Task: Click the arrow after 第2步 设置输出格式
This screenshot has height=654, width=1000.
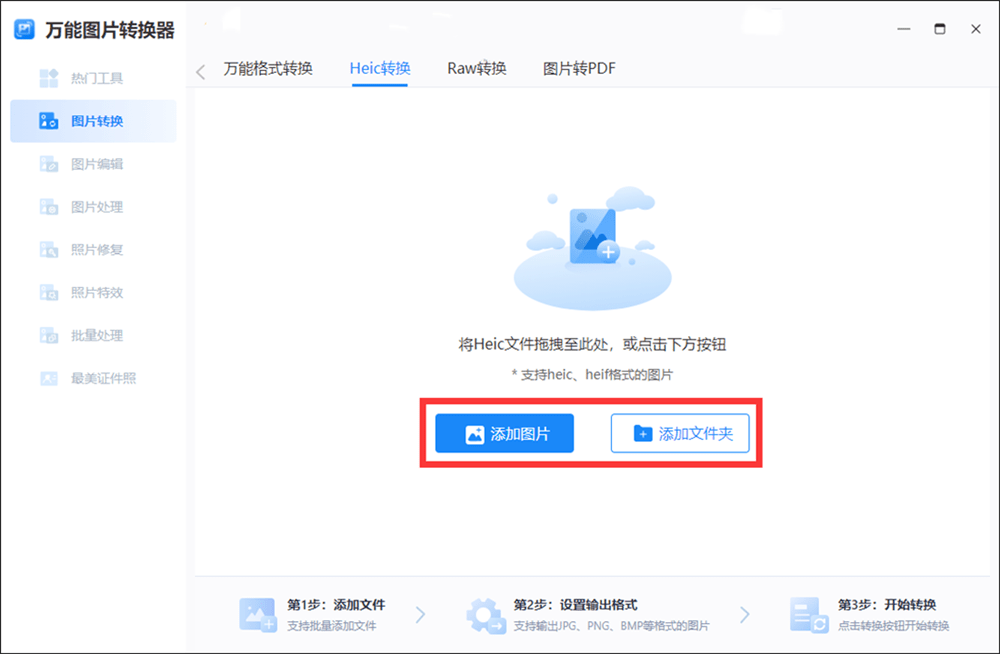Action: tap(744, 615)
